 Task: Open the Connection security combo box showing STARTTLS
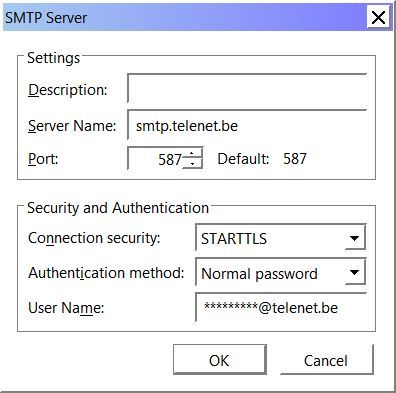280,238
